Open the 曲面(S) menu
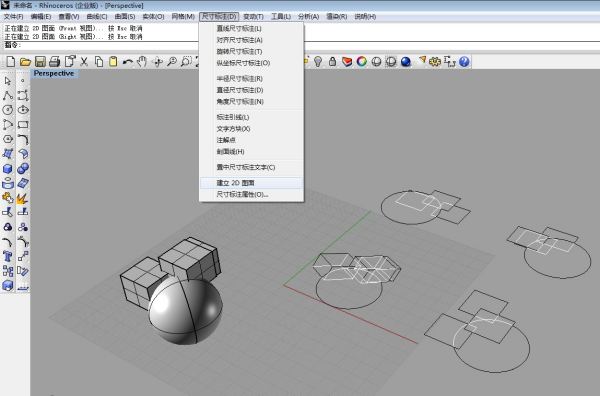Viewport: 600px width, 396px height. tap(125, 16)
